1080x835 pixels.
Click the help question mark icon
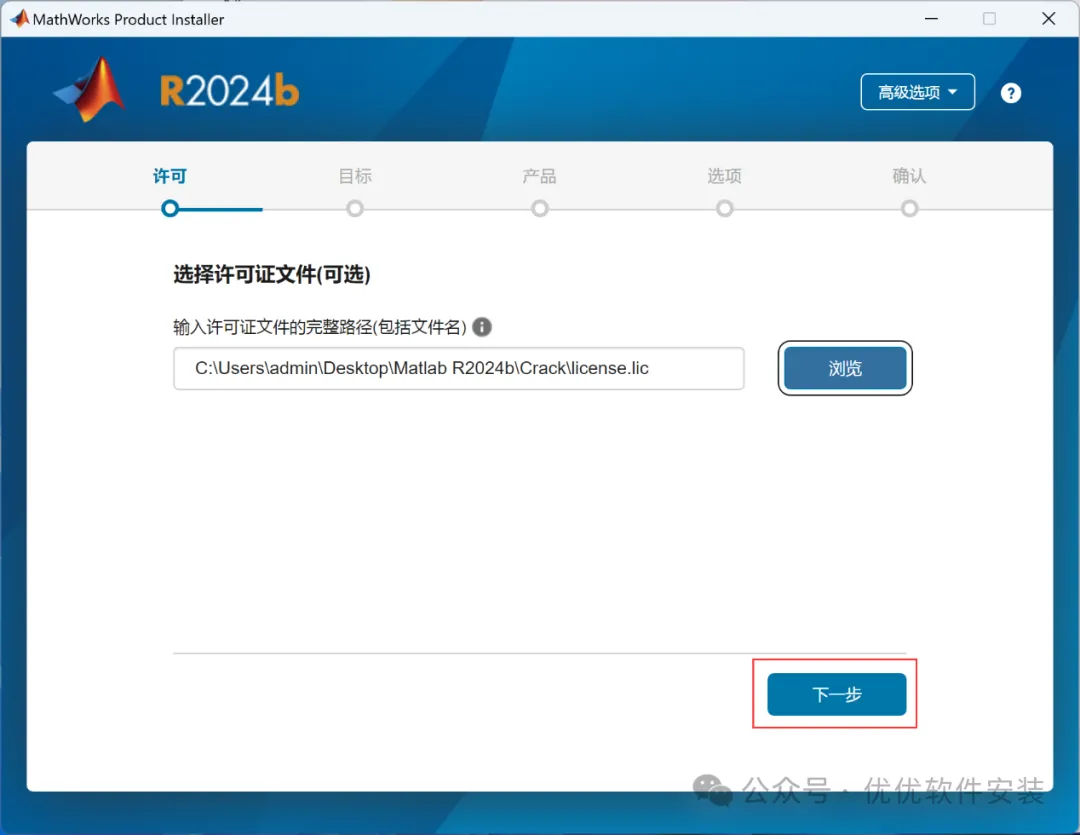[1010, 93]
